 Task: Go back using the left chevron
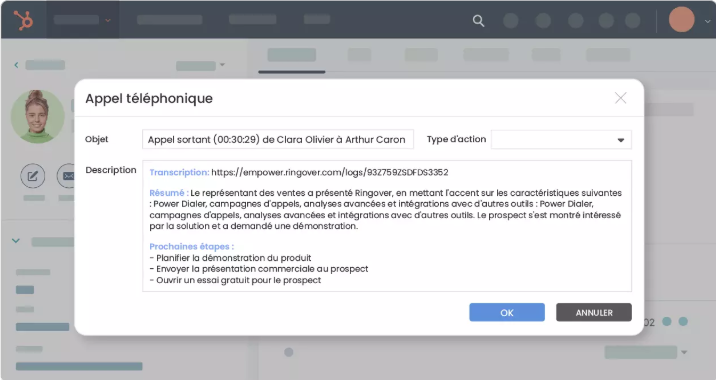click(16, 65)
